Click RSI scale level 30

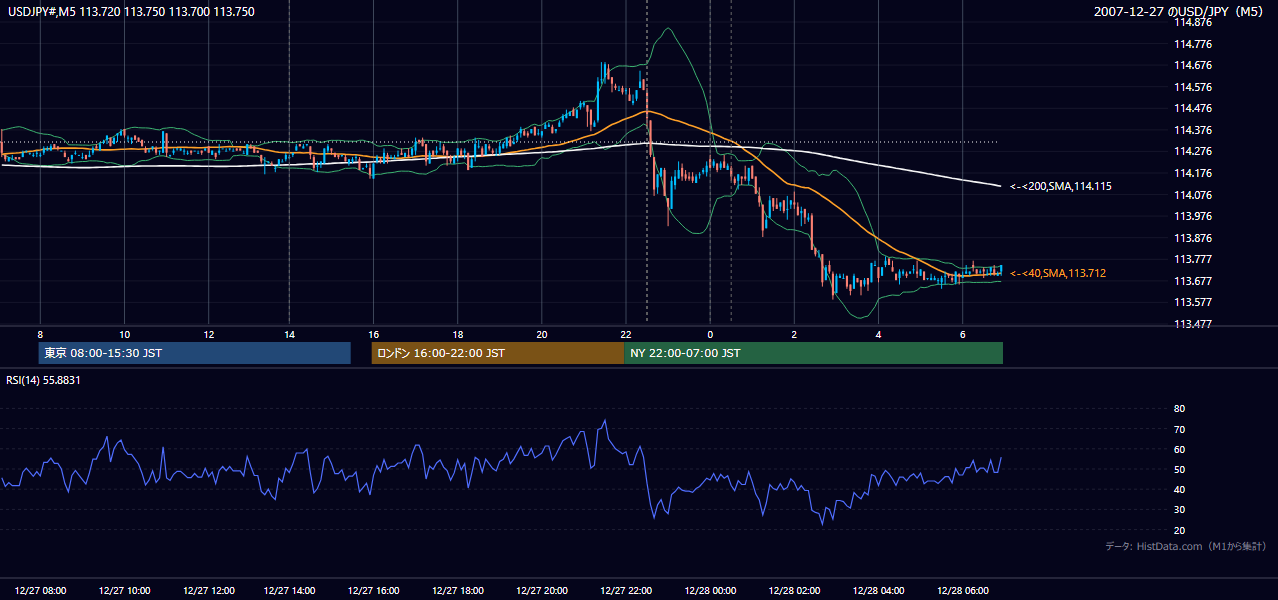(1179, 510)
